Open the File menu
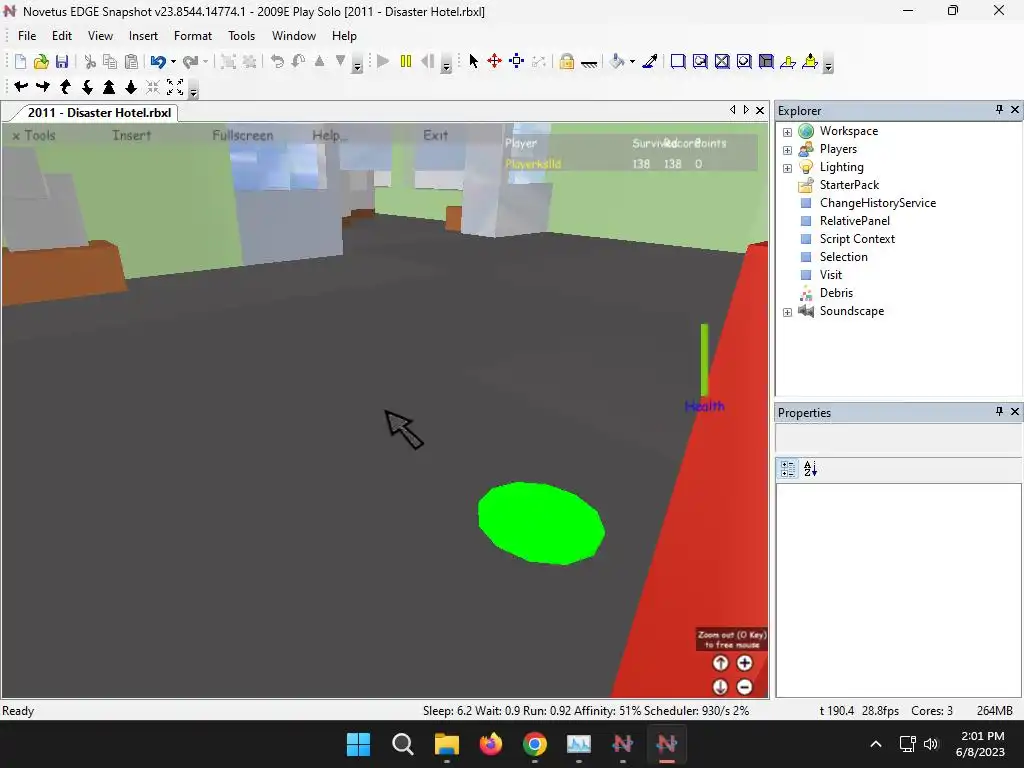Image resolution: width=1024 pixels, height=768 pixels. point(27,36)
